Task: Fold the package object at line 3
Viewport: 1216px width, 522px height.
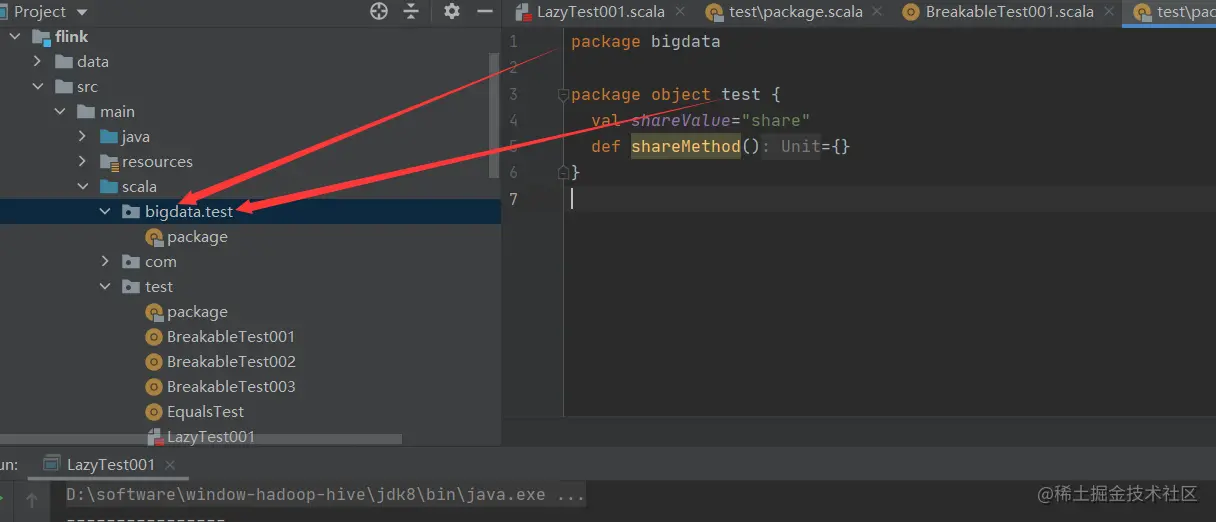Action: click(563, 95)
